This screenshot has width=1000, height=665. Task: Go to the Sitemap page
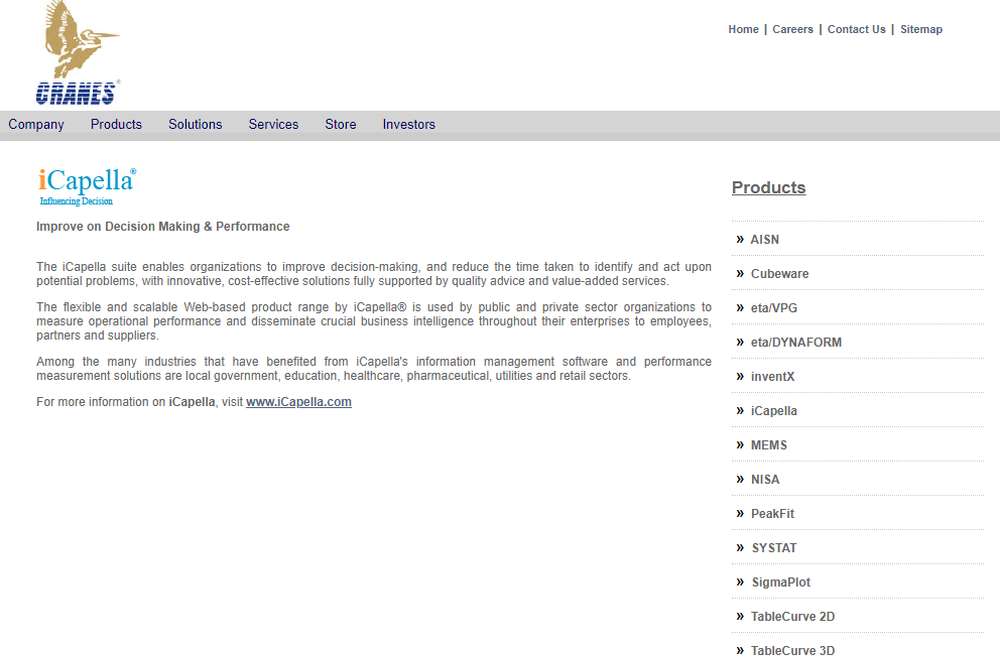(x=921, y=29)
